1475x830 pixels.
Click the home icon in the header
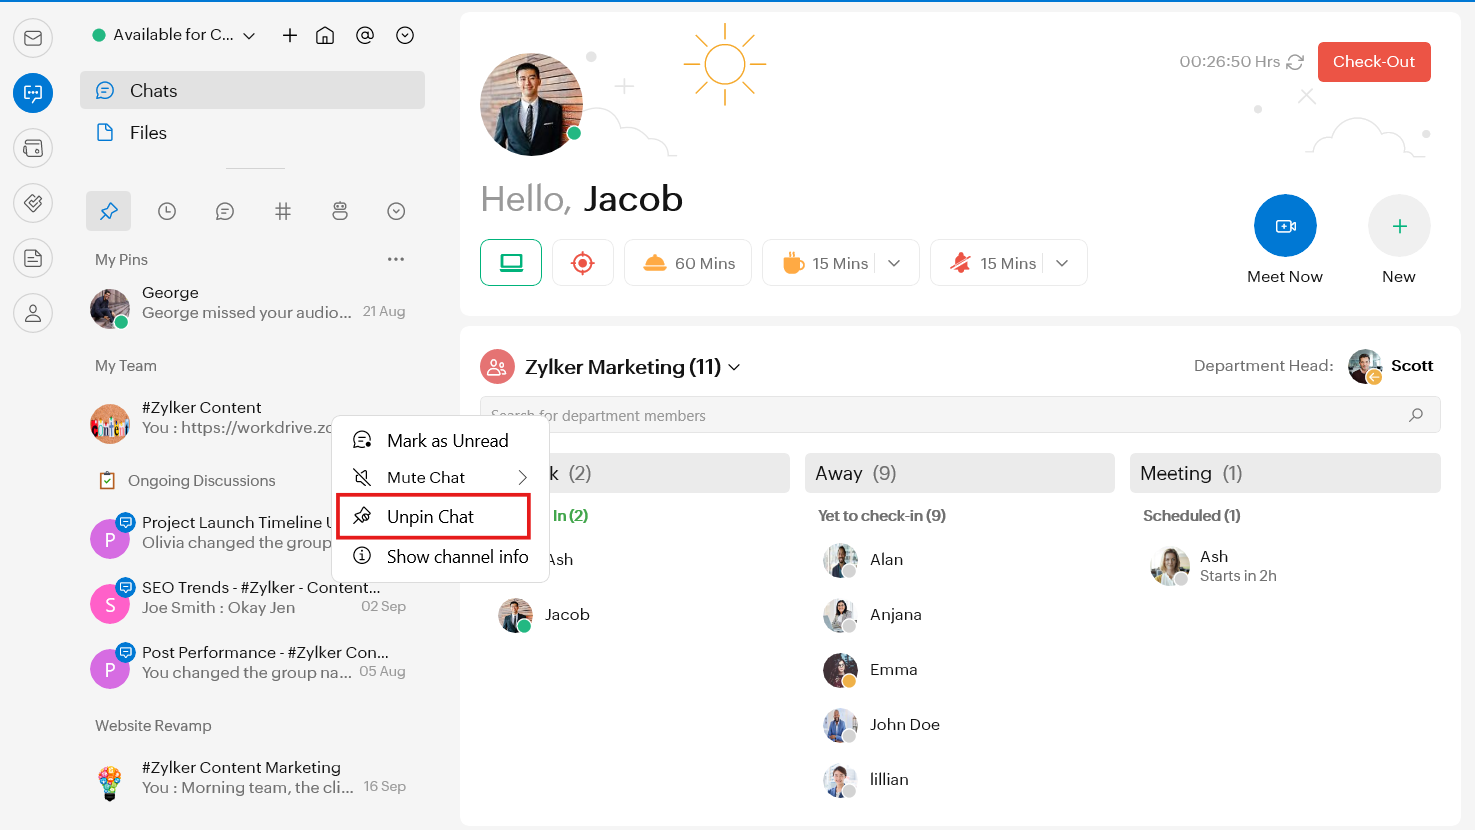point(325,35)
